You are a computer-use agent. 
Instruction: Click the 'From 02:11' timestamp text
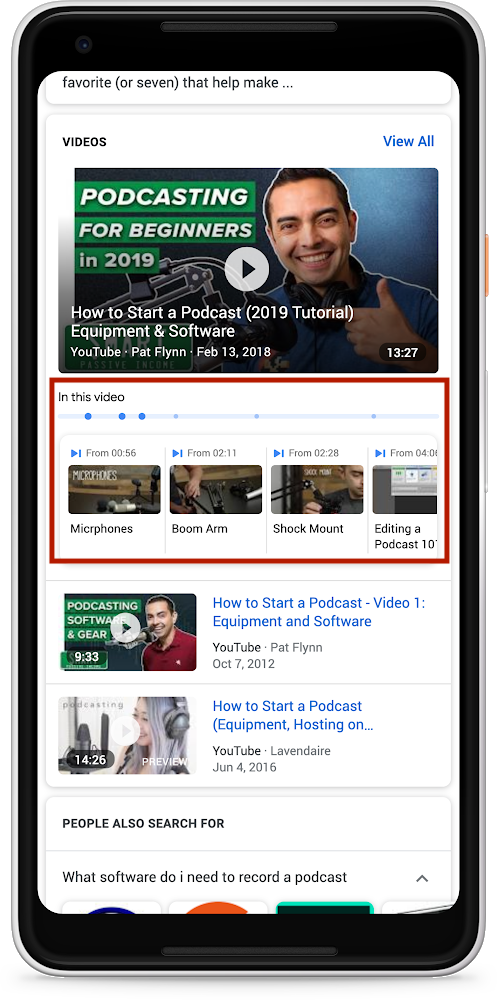(212, 453)
